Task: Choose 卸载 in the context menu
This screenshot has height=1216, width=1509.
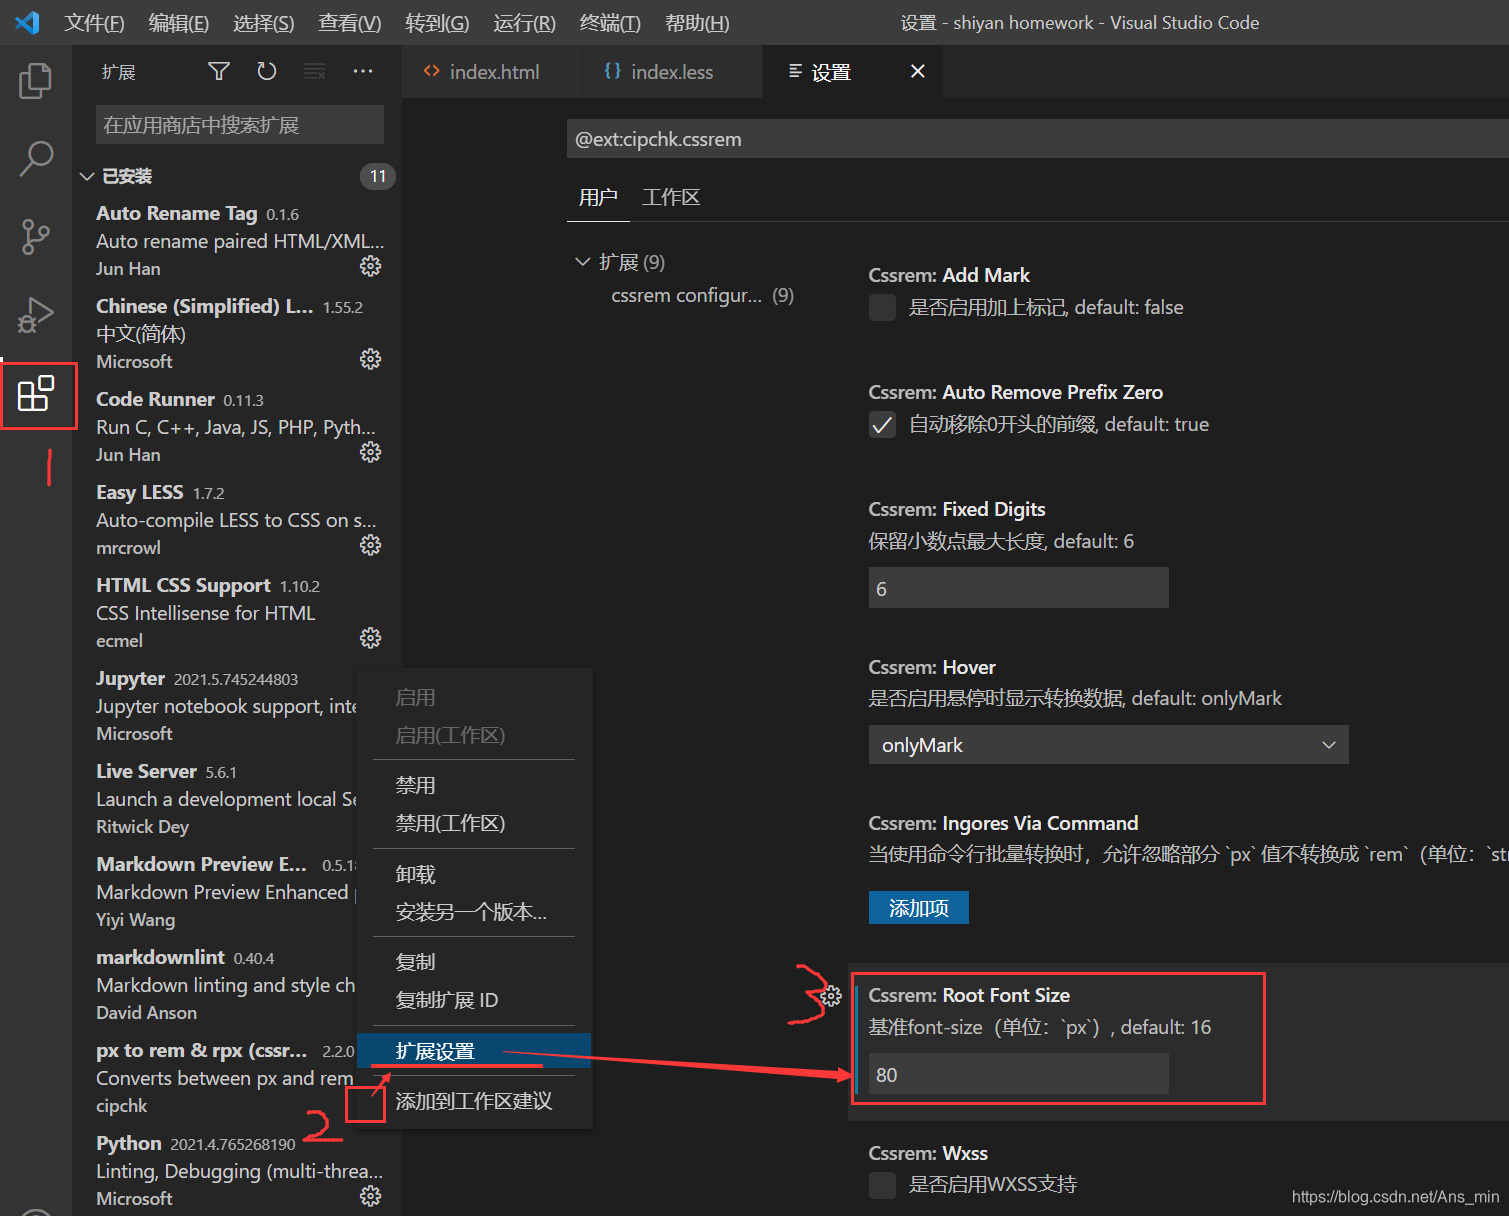Action: coord(474,874)
